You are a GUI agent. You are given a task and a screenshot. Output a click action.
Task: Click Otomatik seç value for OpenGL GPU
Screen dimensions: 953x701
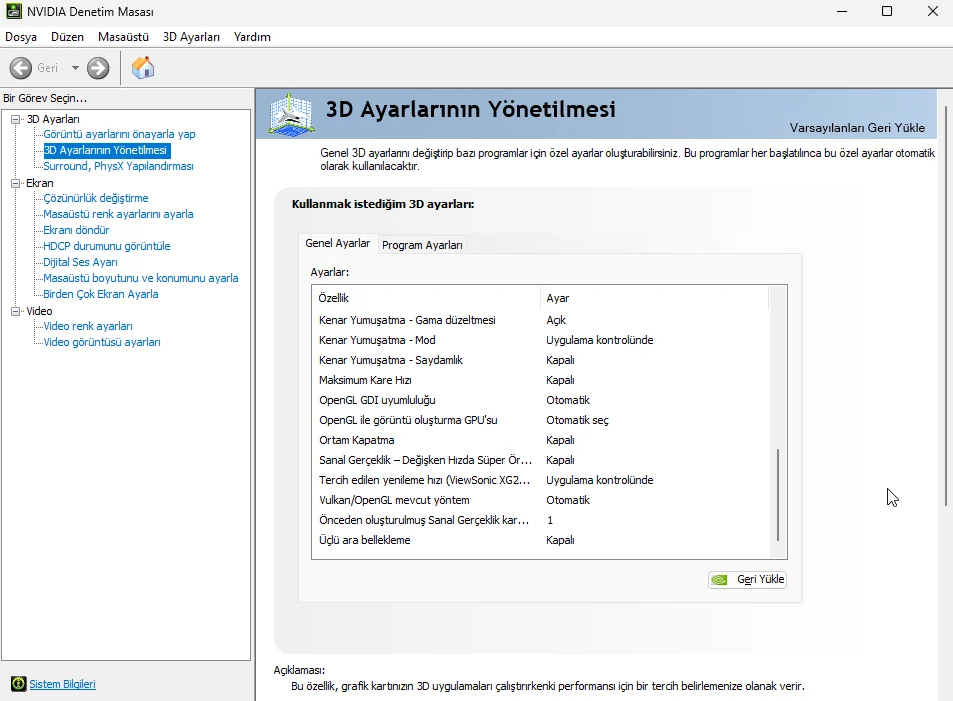pos(577,420)
